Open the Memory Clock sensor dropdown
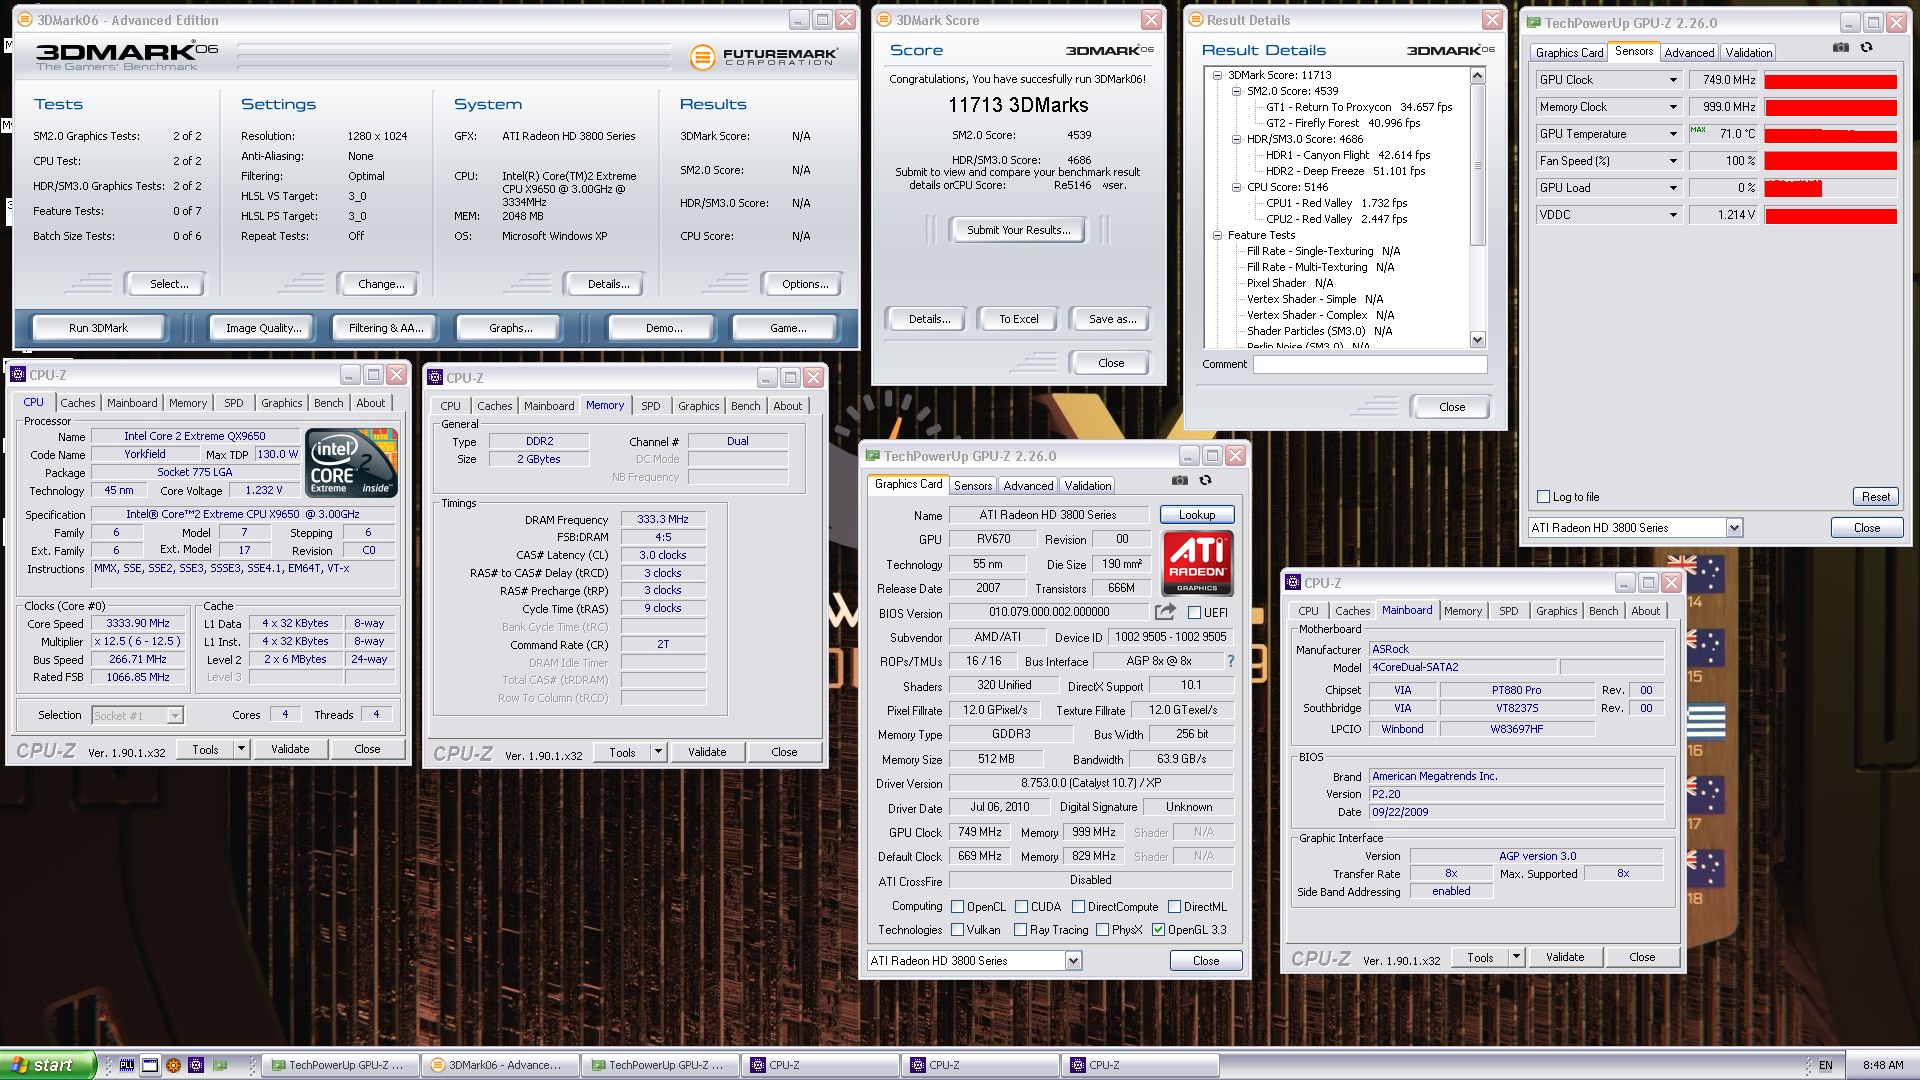1920x1080 pixels. 1672,107
